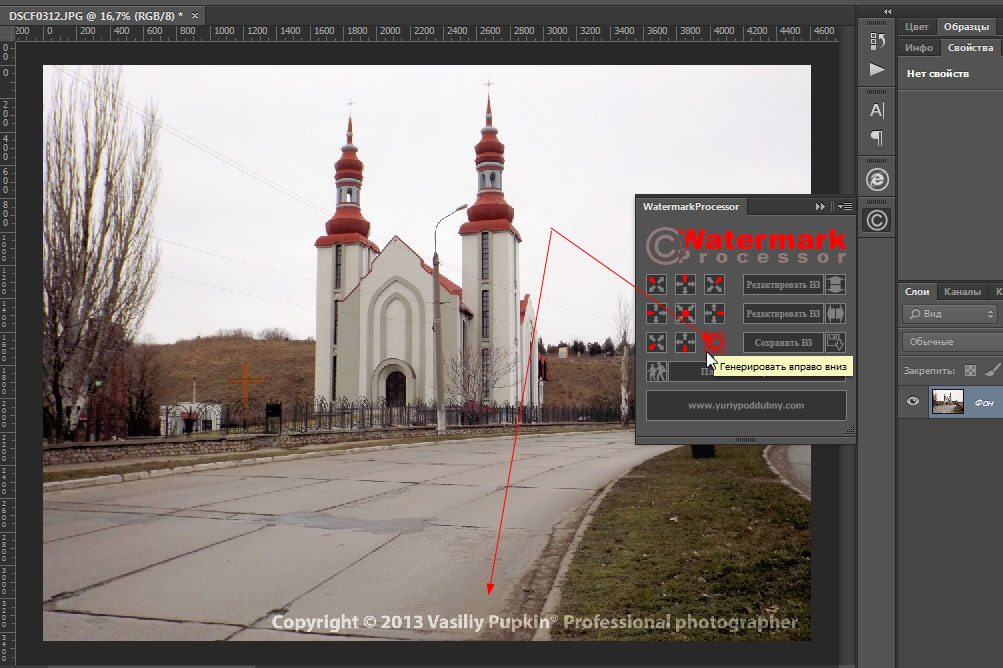Open the Вид layer filter dropdown
Image resolution: width=1003 pixels, height=668 pixels.
950,314
